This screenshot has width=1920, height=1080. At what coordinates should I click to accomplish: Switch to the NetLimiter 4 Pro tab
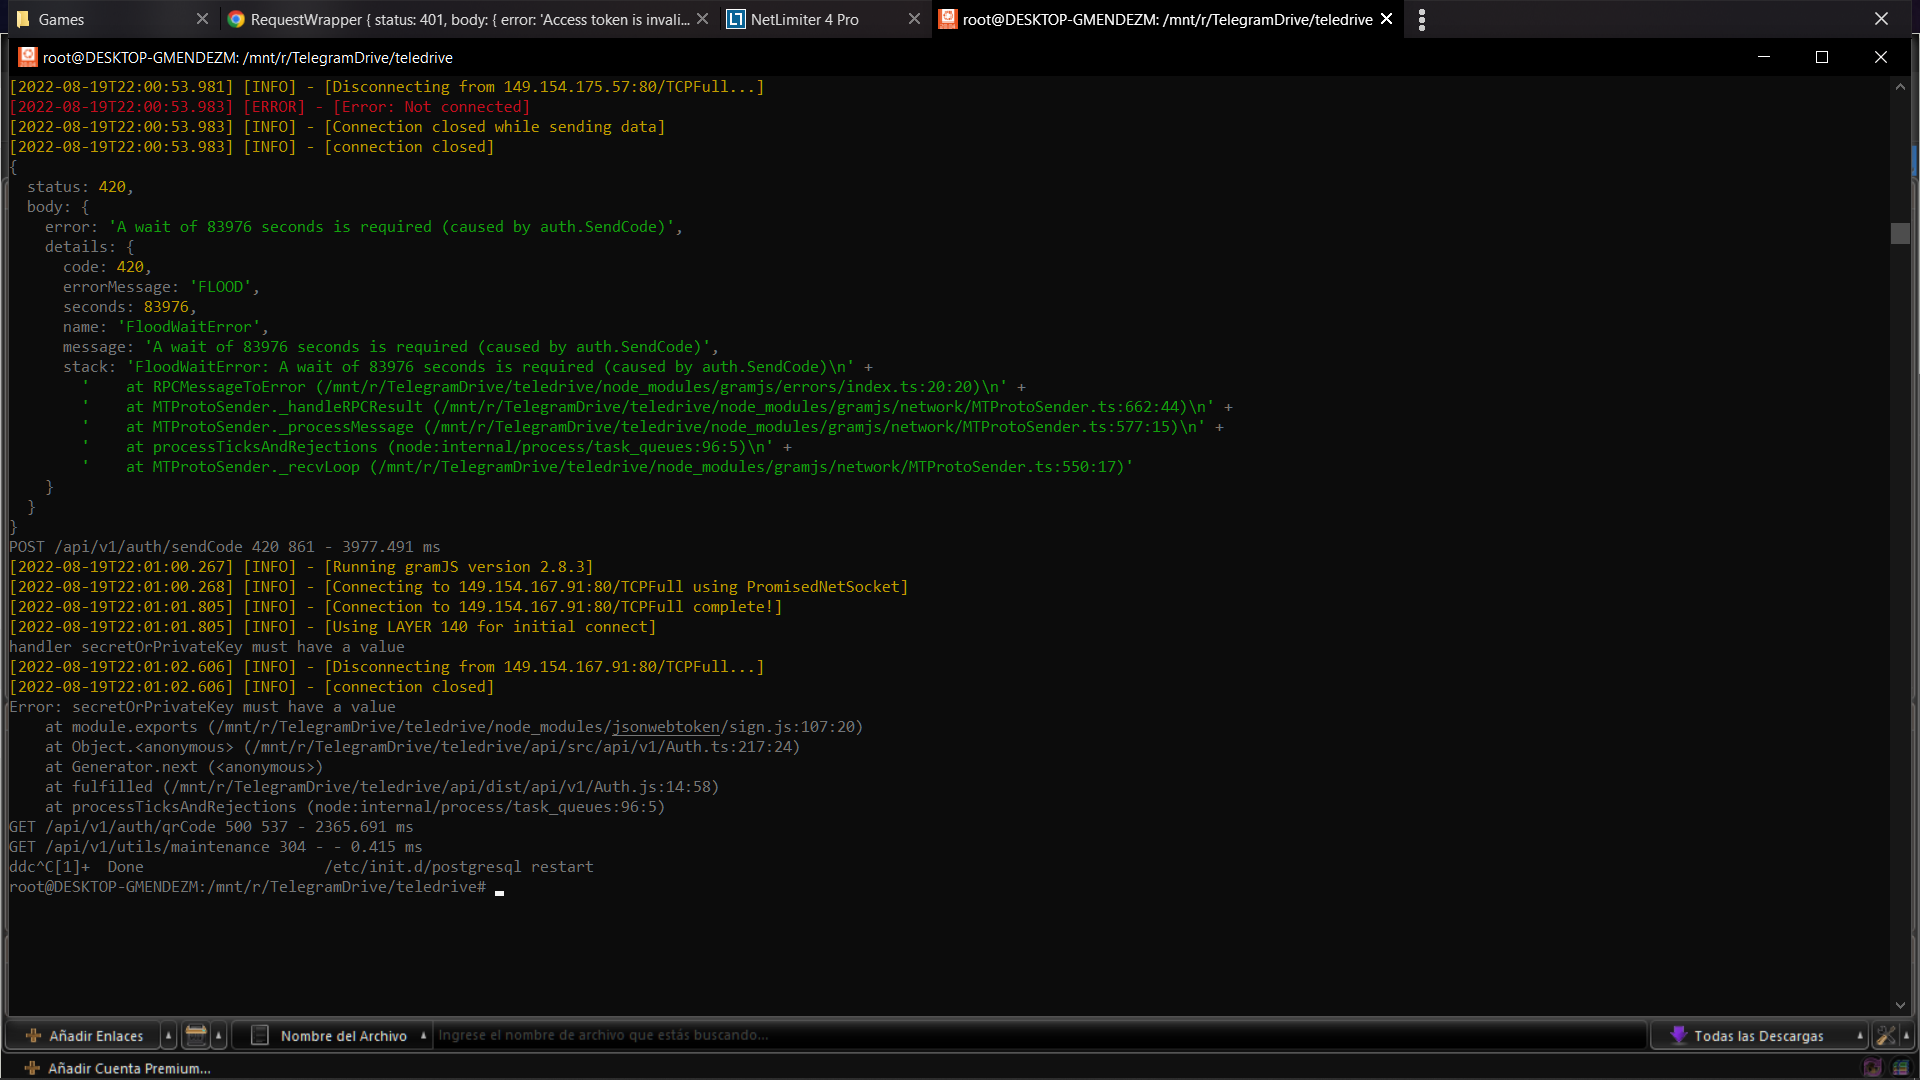(x=804, y=19)
